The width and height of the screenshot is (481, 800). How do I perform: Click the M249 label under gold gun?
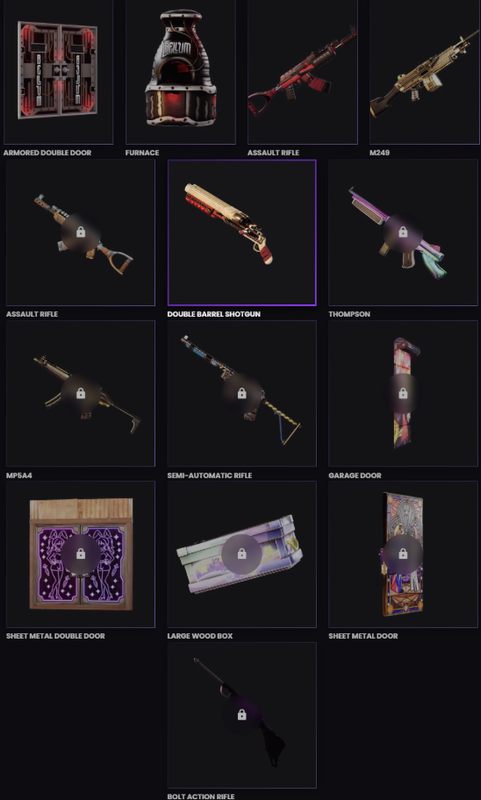coord(379,153)
